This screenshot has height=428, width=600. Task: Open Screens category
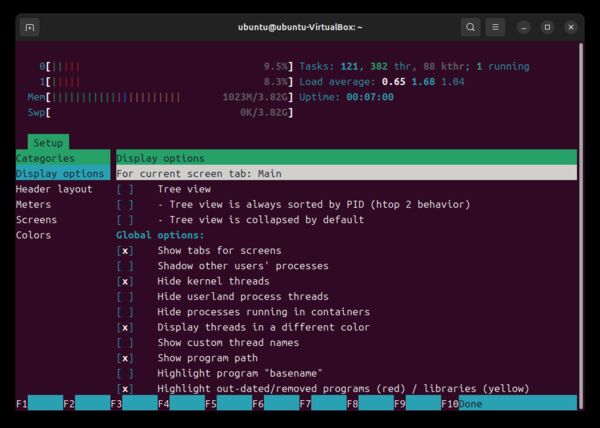pos(36,220)
